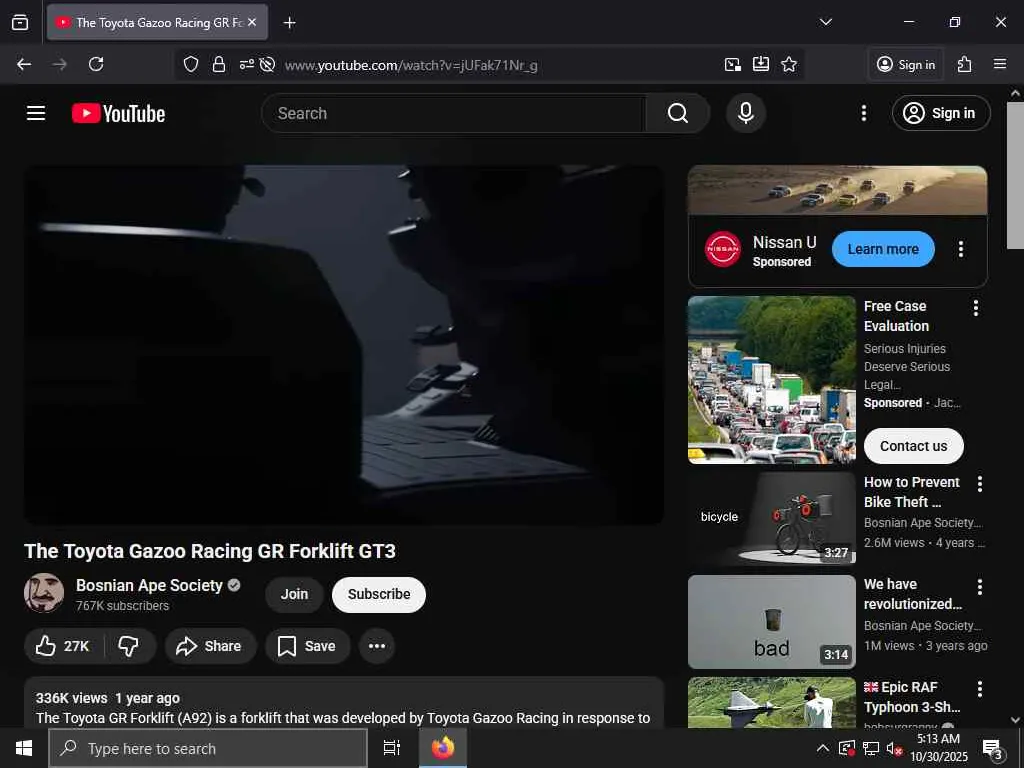Open the YouTube hamburger guide menu
The image size is (1024, 768).
coord(36,113)
